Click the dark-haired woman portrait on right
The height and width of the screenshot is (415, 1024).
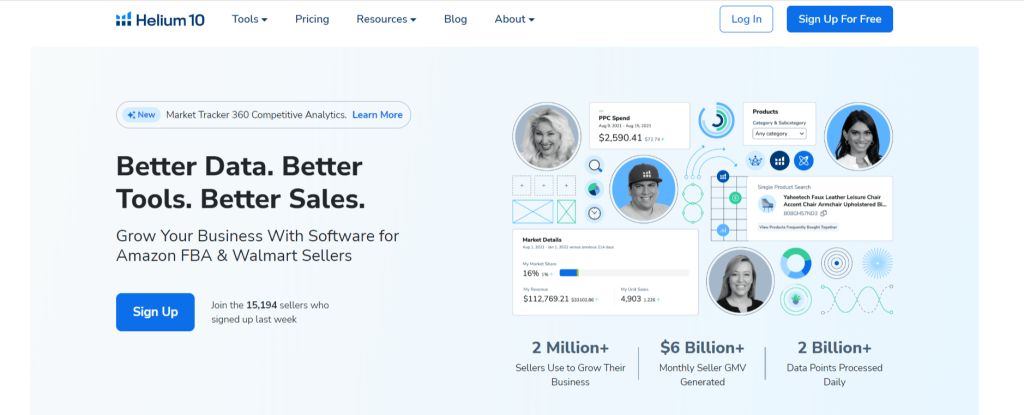858,136
